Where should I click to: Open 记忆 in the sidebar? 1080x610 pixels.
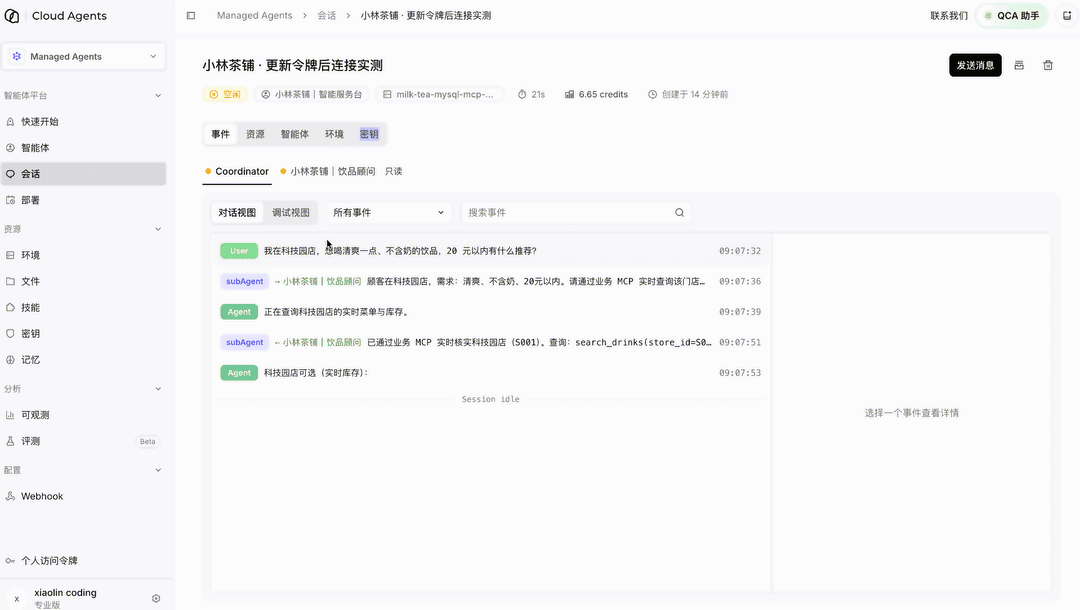83,359
